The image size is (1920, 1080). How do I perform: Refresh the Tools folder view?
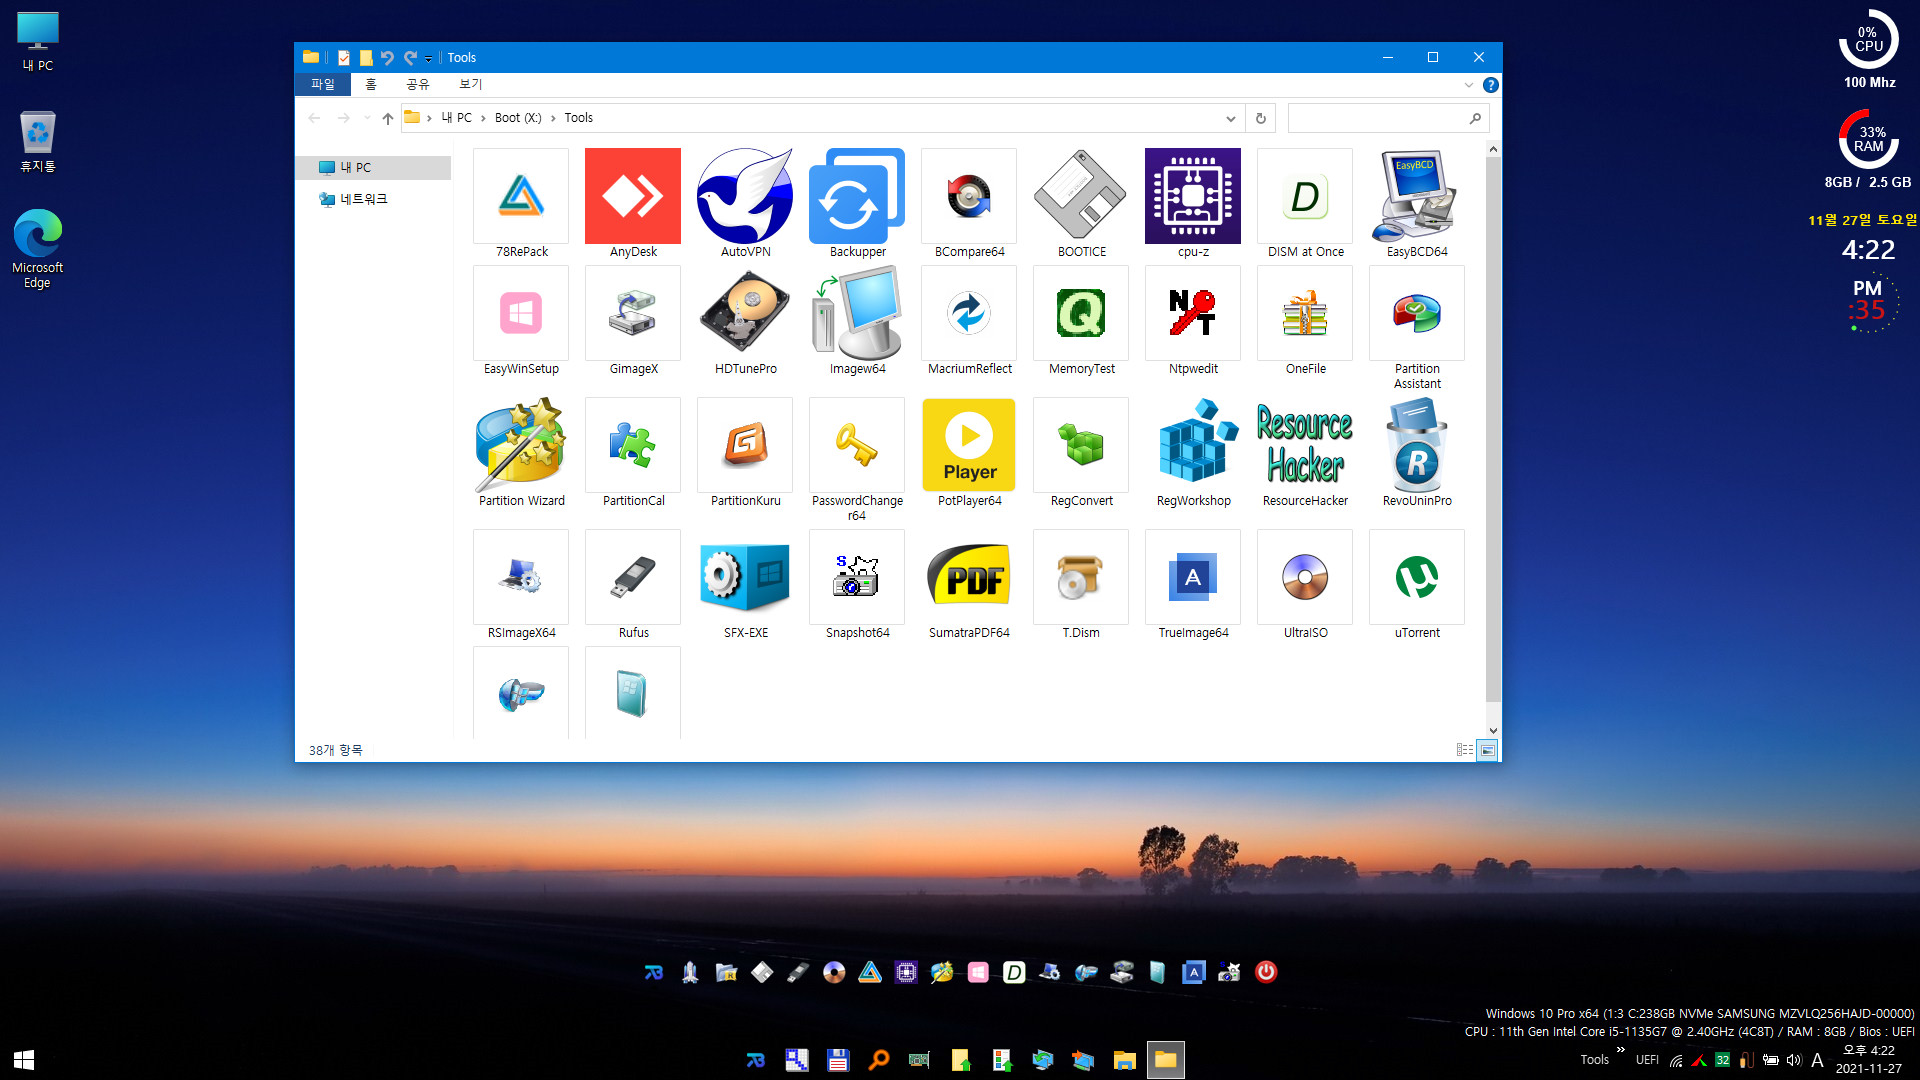pos(1260,118)
